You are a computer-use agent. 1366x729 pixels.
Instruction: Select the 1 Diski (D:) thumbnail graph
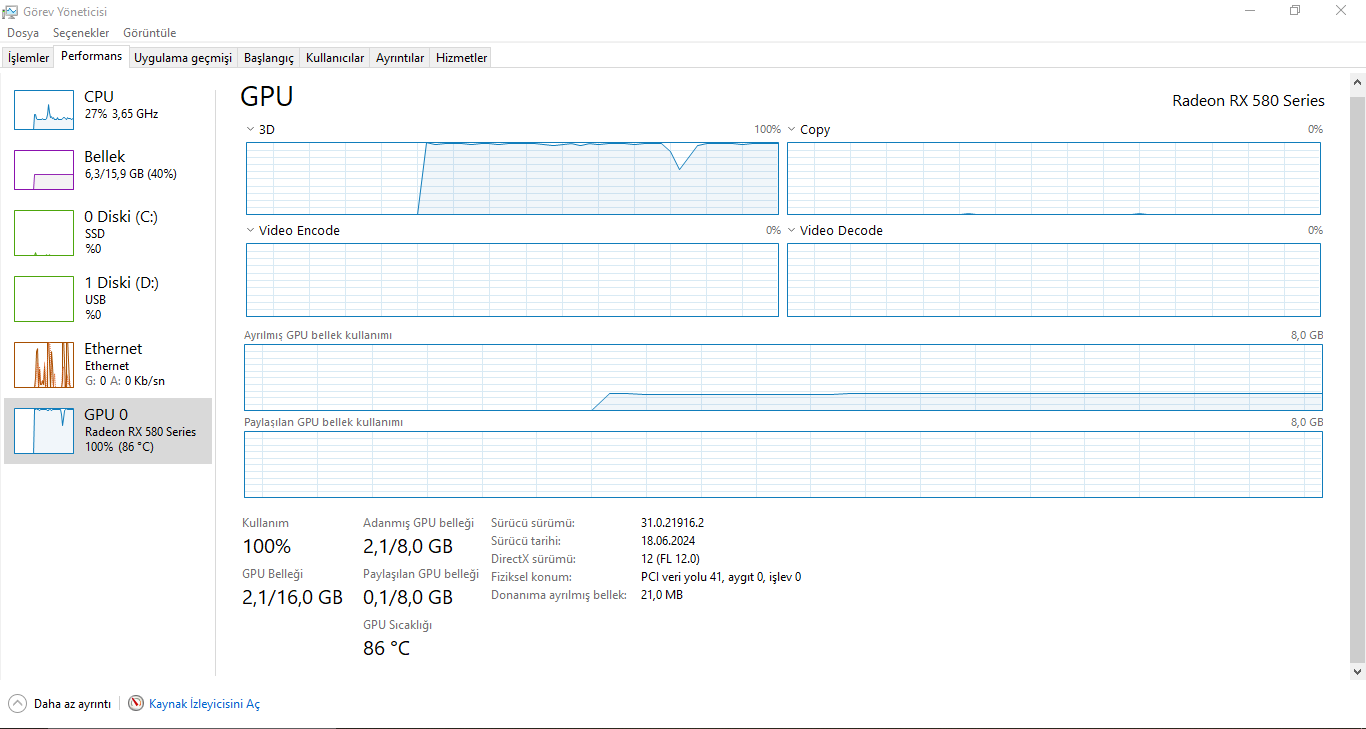[x=44, y=298]
